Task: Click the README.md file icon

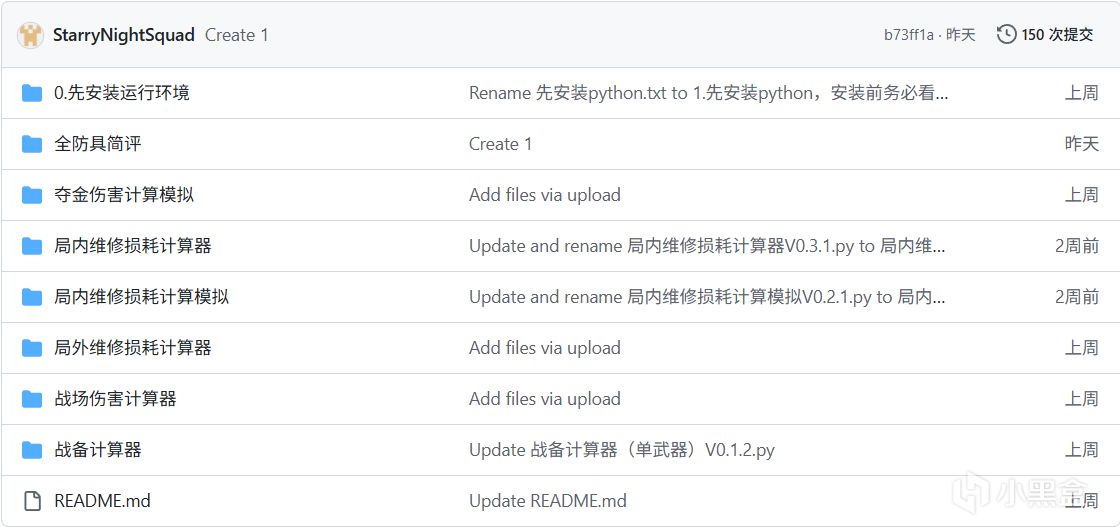Action: (x=32, y=501)
